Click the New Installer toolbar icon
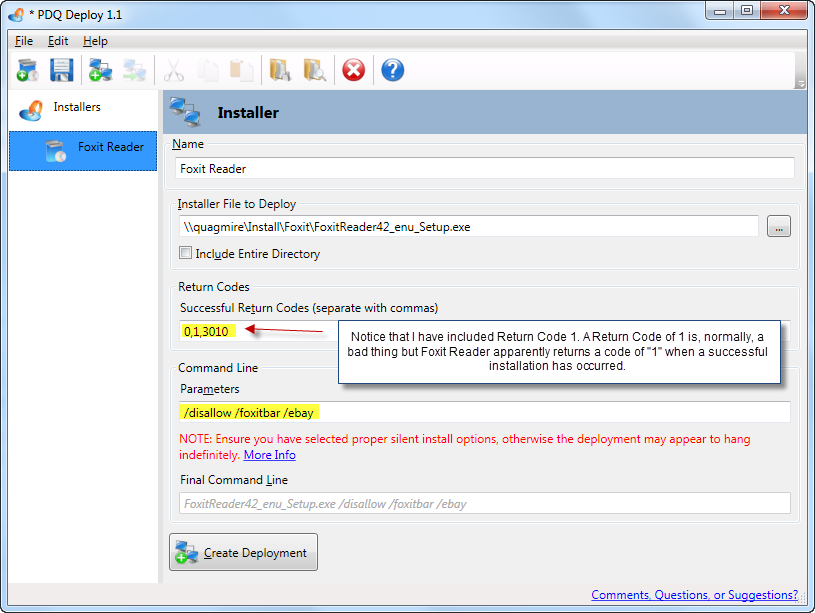Image resolution: width=815 pixels, height=613 pixels. [28, 70]
